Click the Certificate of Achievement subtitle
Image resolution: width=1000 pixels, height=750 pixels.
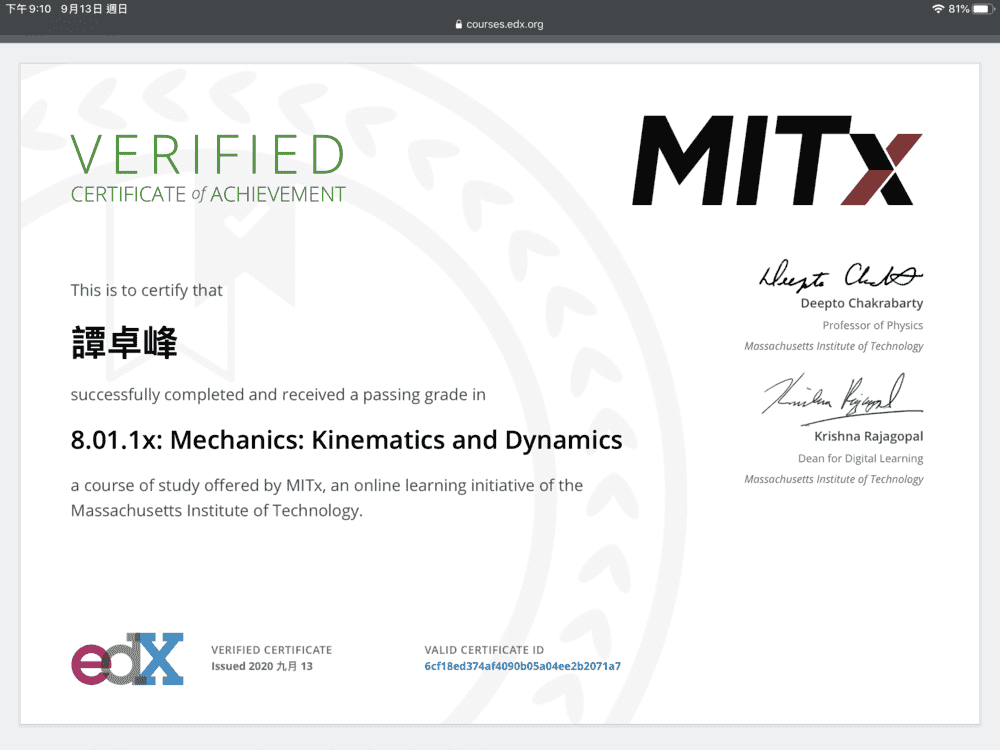coord(207,195)
